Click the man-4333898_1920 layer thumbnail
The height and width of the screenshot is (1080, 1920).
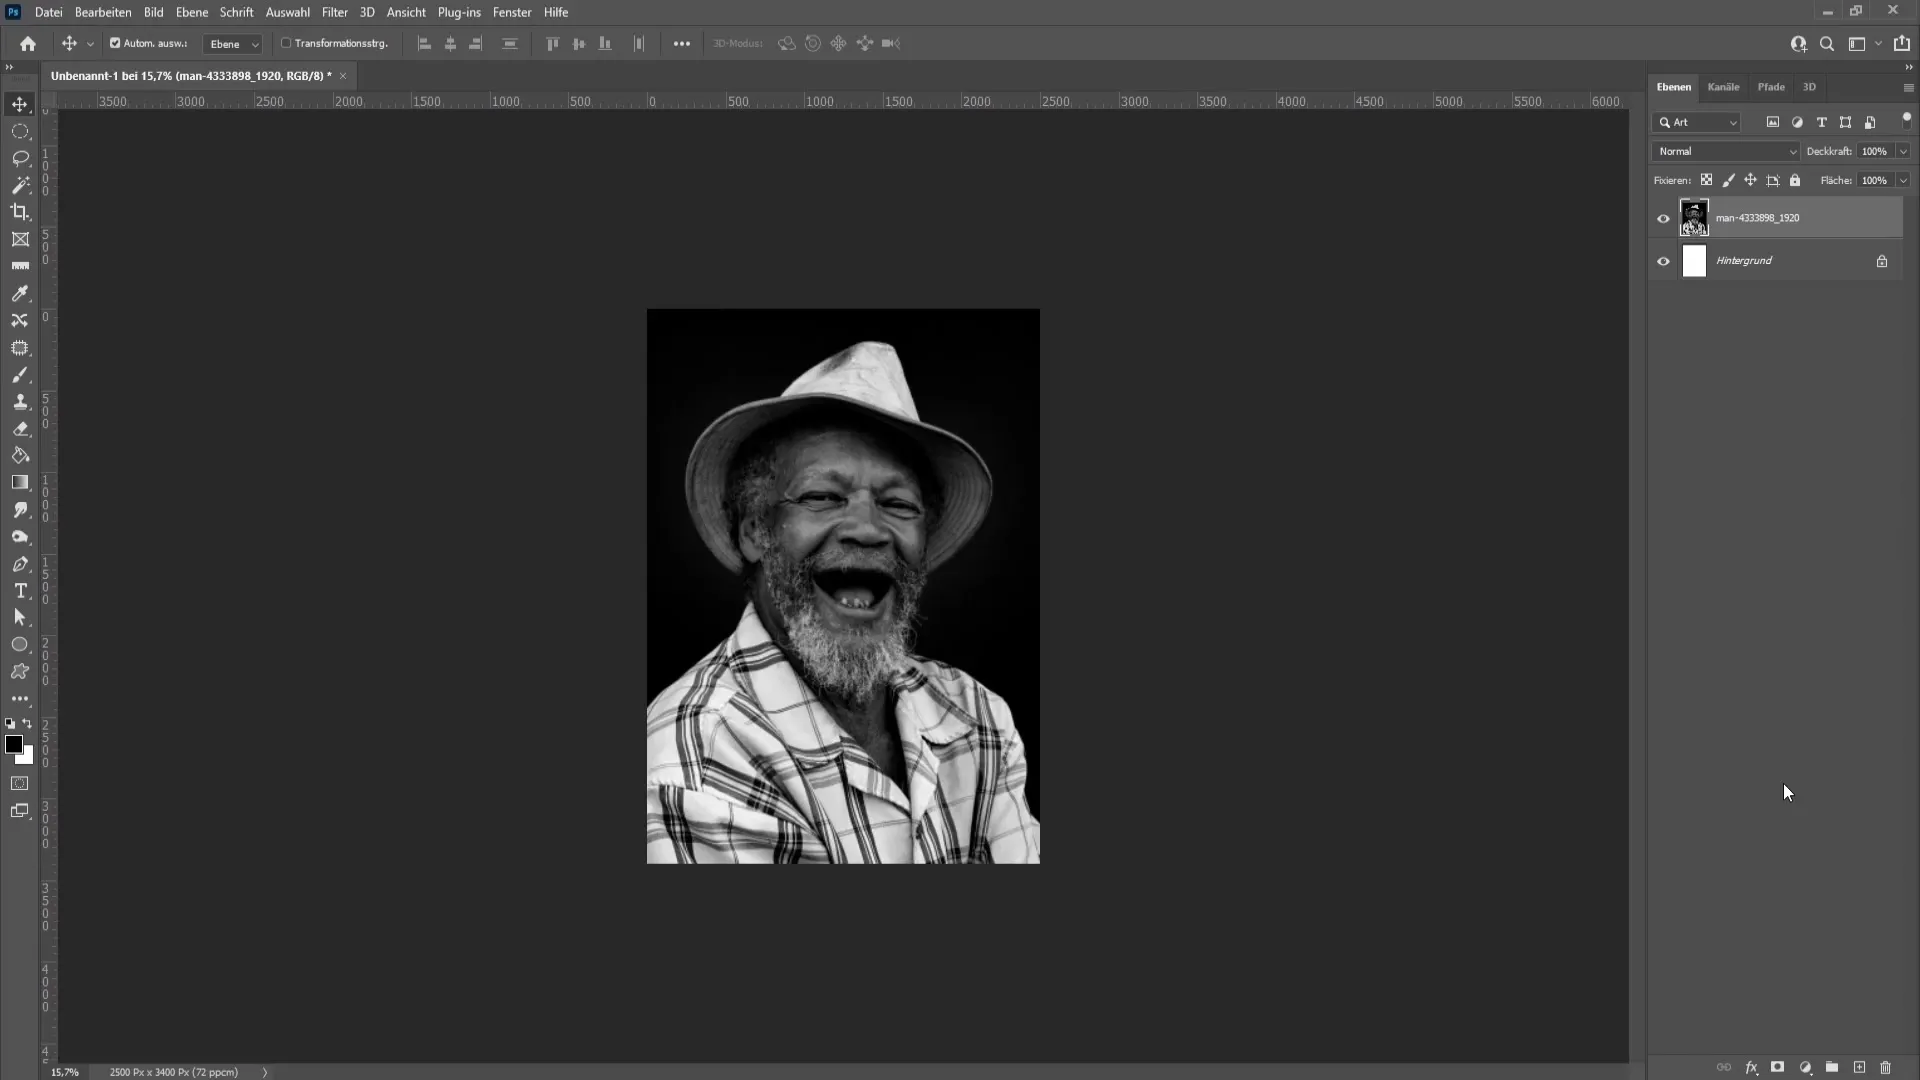tap(1695, 218)
